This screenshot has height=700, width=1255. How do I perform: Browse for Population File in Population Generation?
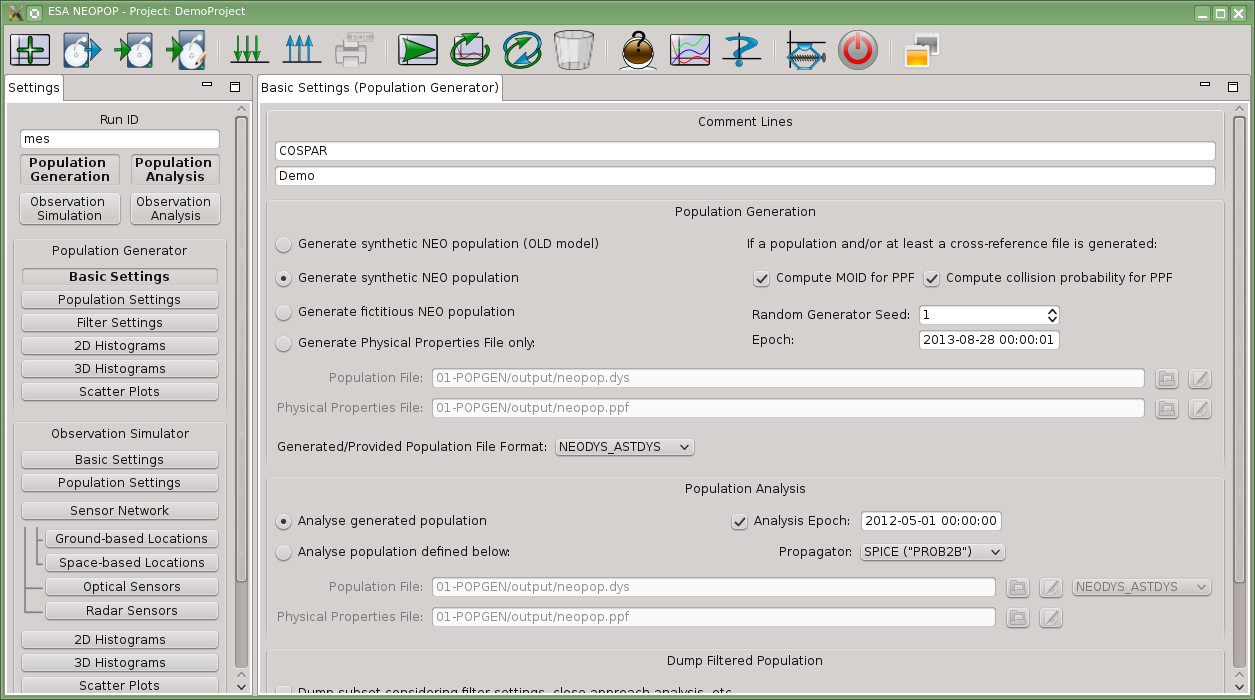pos(1166,378)
